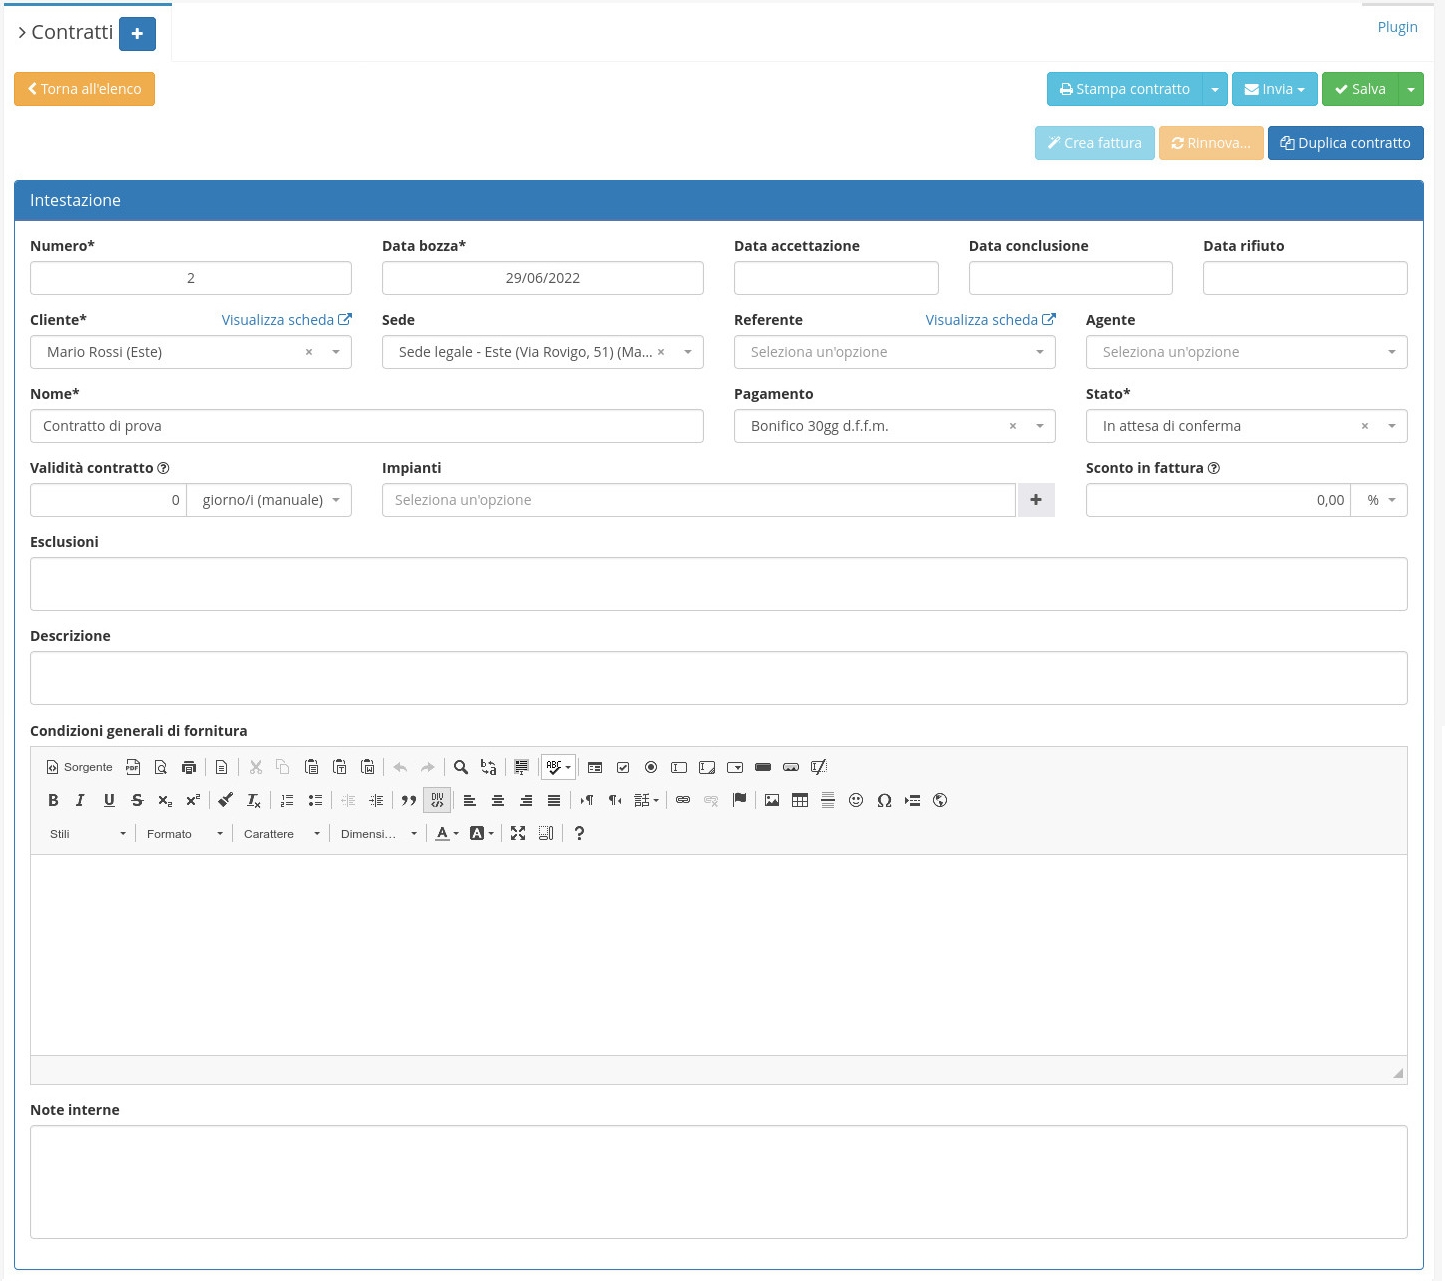Click the Nome input field
This screenshot has width=1451, height=1281.
point(366,426)
